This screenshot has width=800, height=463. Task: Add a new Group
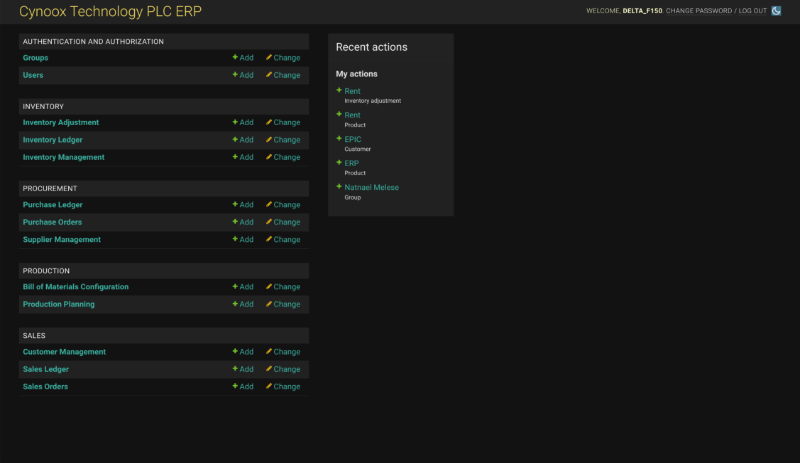pyautogui.click(x=243, y=58)
